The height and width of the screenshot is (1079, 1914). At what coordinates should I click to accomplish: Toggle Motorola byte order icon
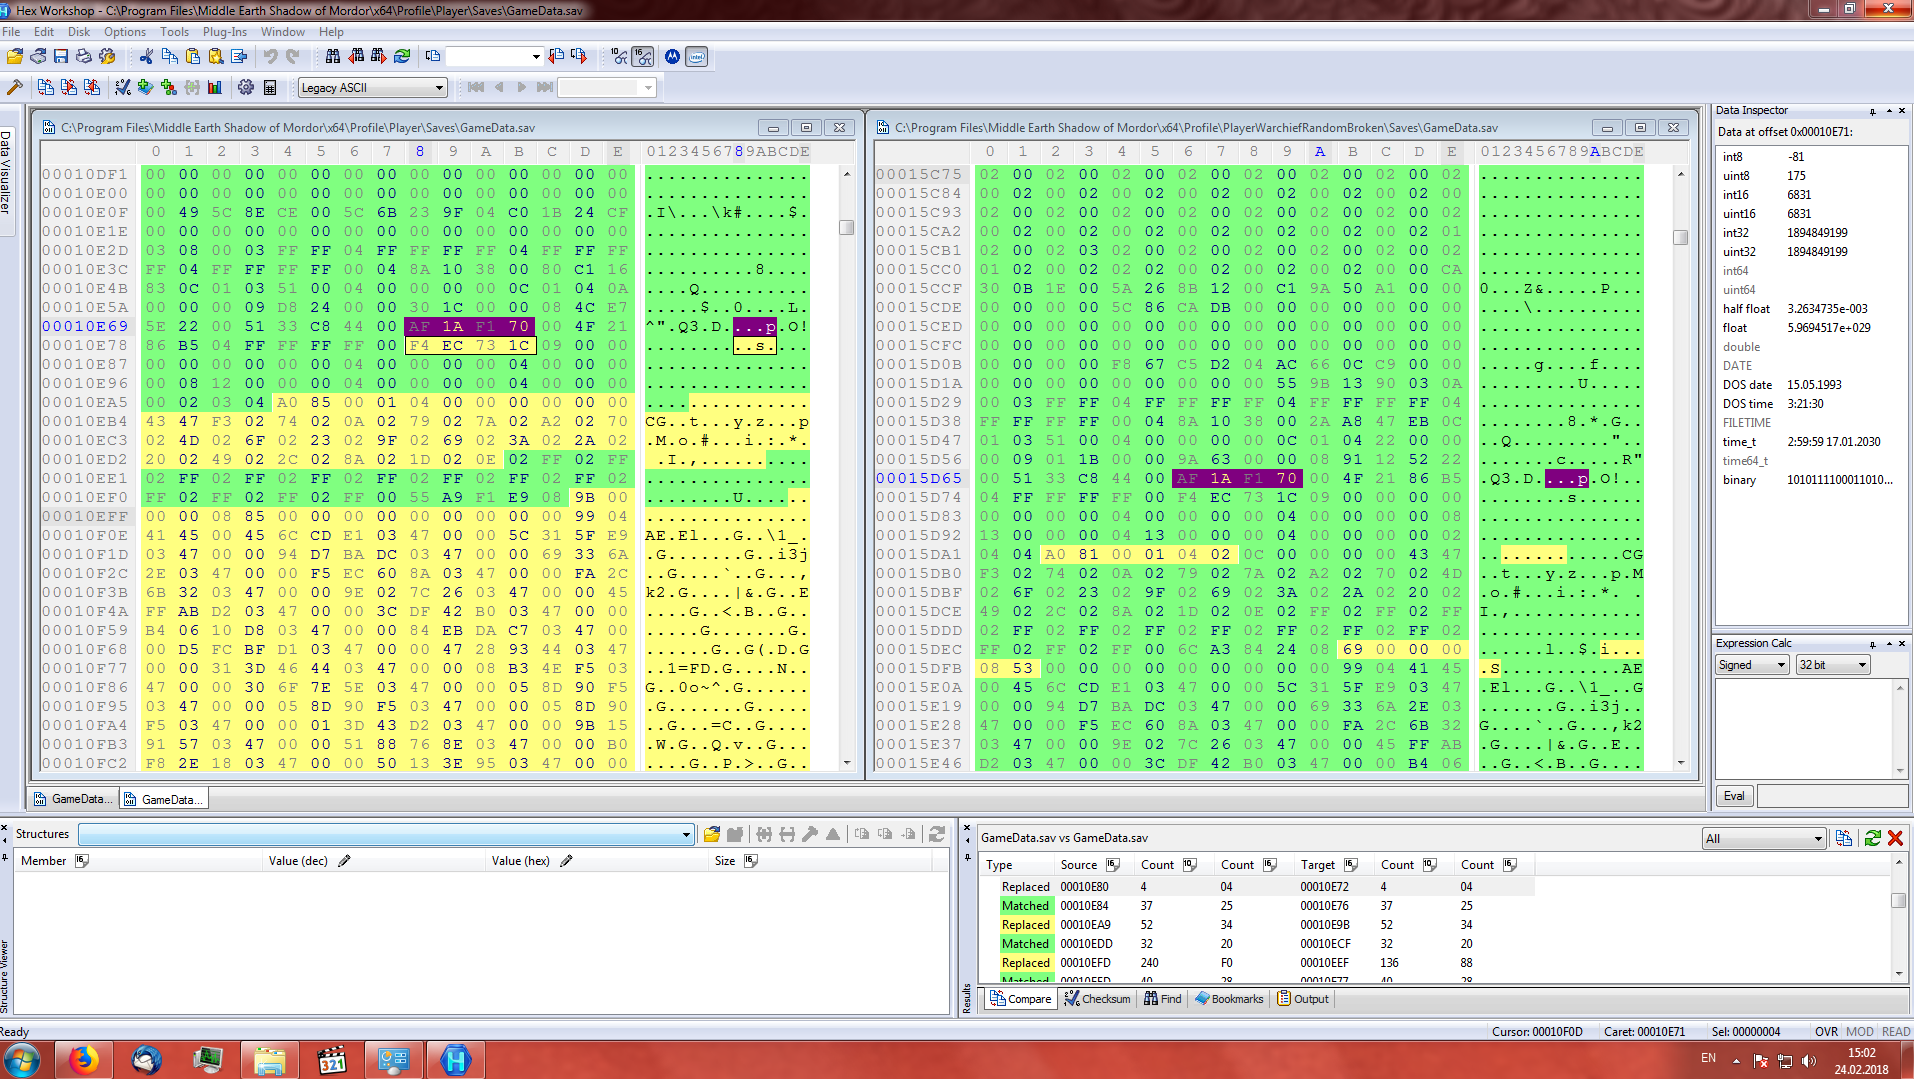click(673, 57)
